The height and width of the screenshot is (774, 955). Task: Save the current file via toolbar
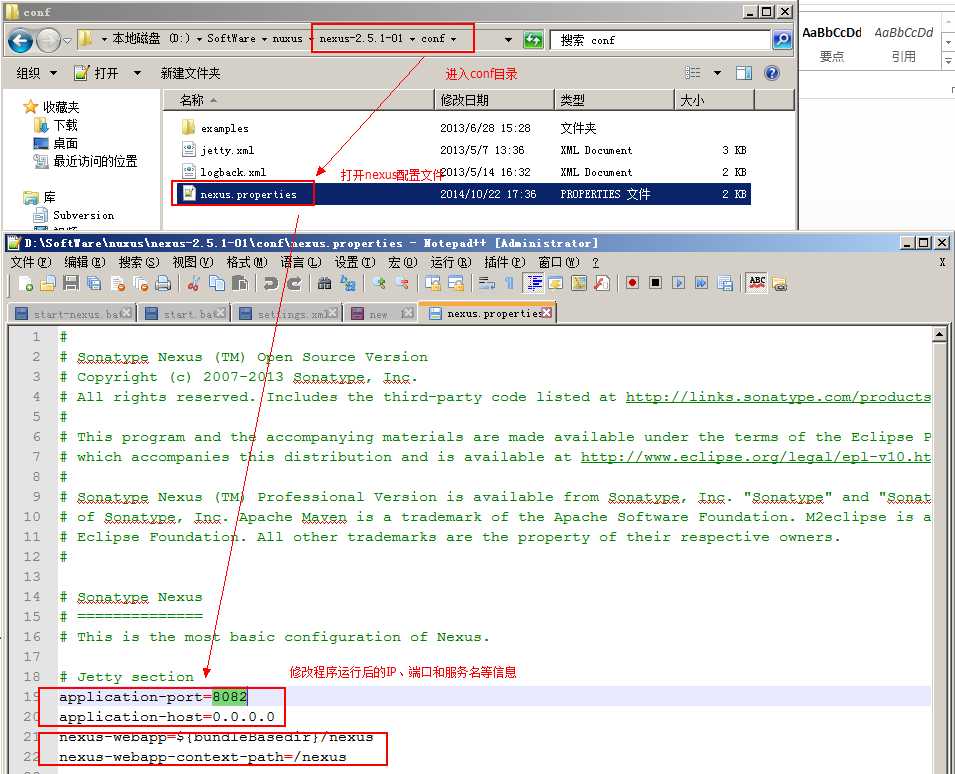coord(71,283)
